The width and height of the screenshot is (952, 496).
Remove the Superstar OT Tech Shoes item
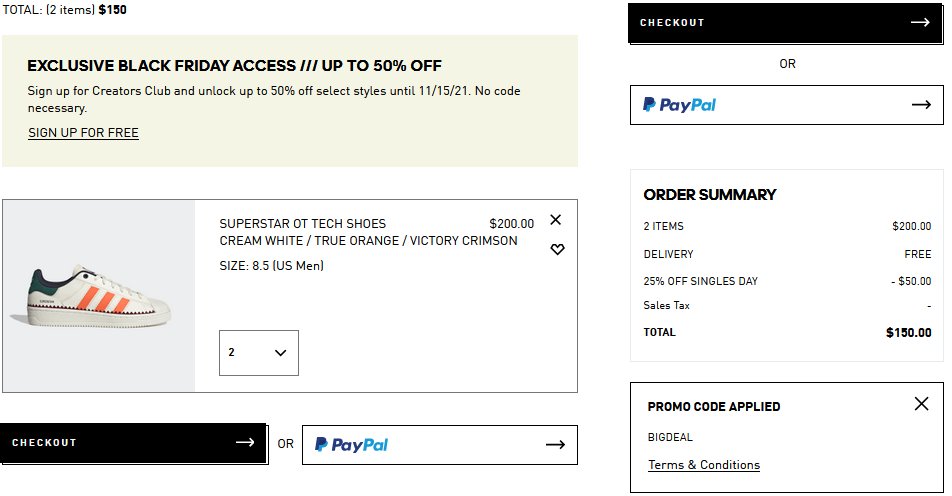(x=556, y=220)
